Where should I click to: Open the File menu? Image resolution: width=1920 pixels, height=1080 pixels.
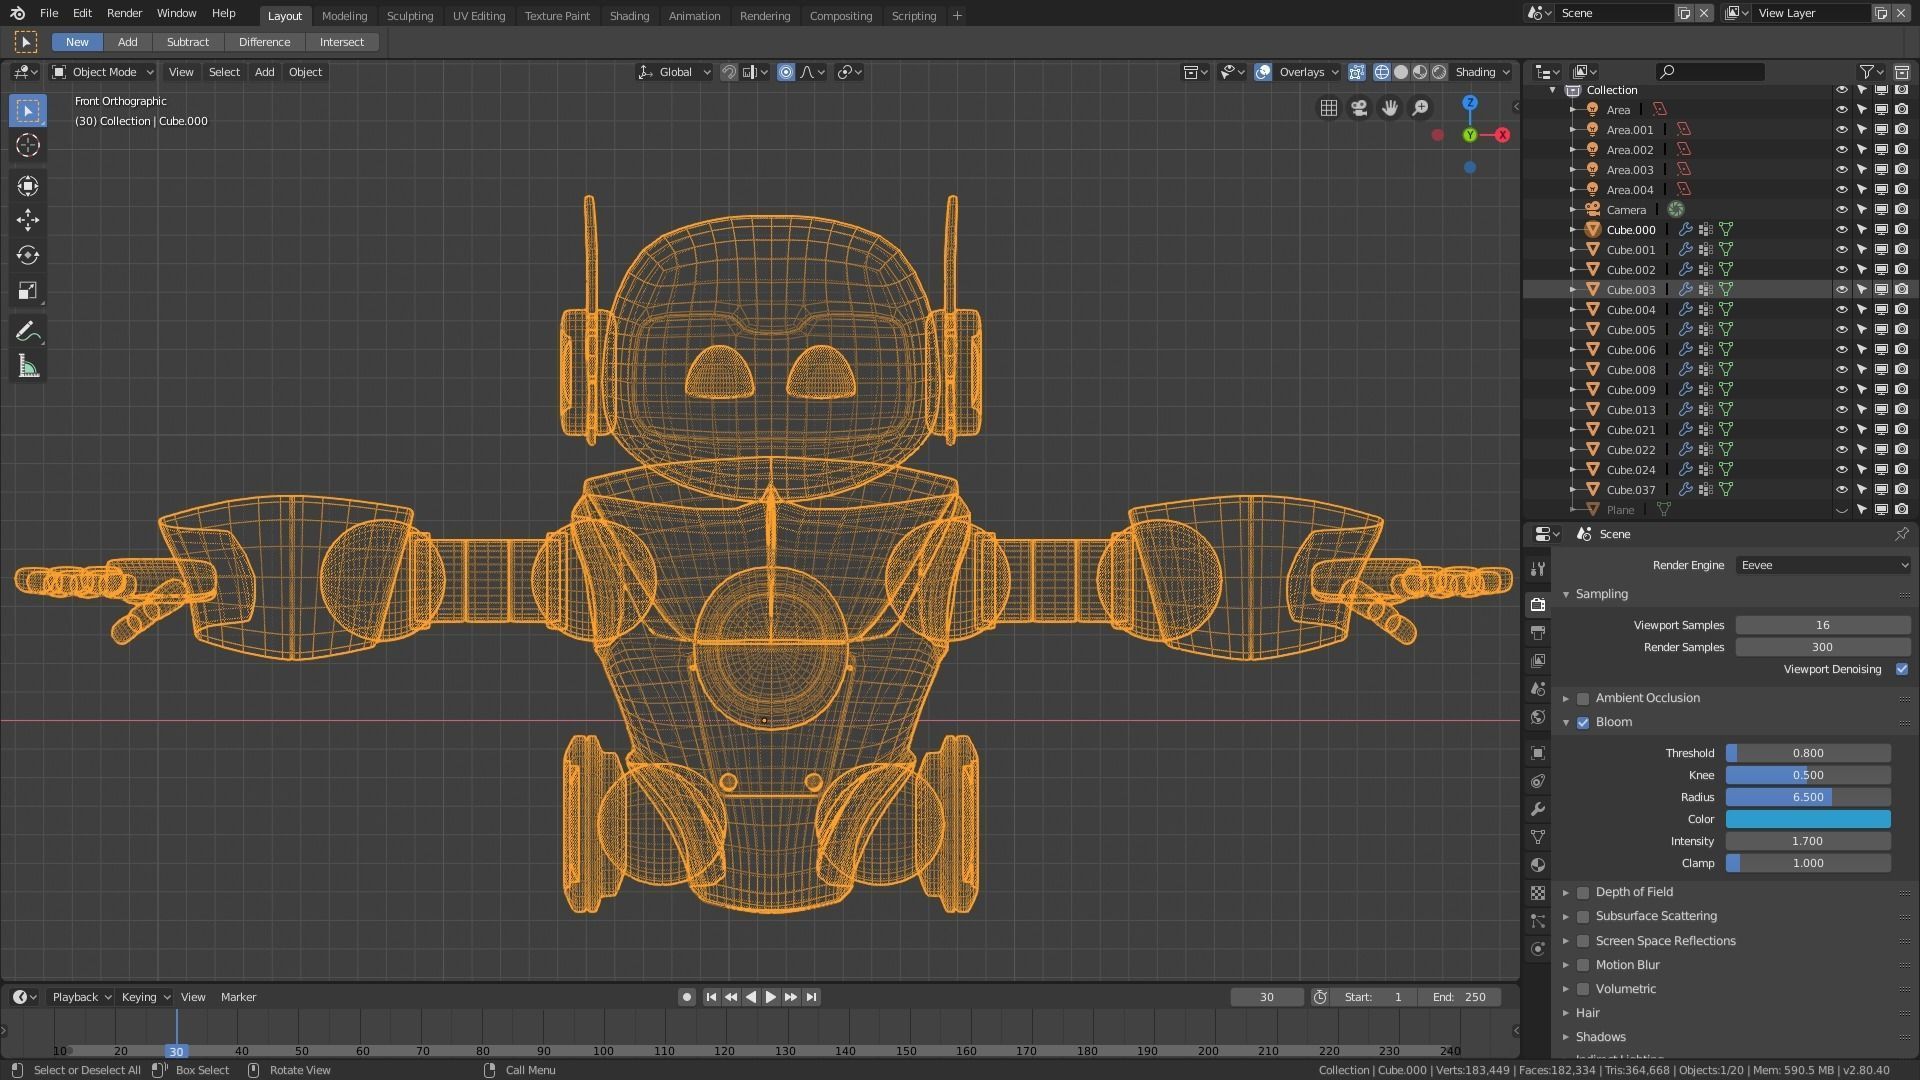[x=48, y=13]
